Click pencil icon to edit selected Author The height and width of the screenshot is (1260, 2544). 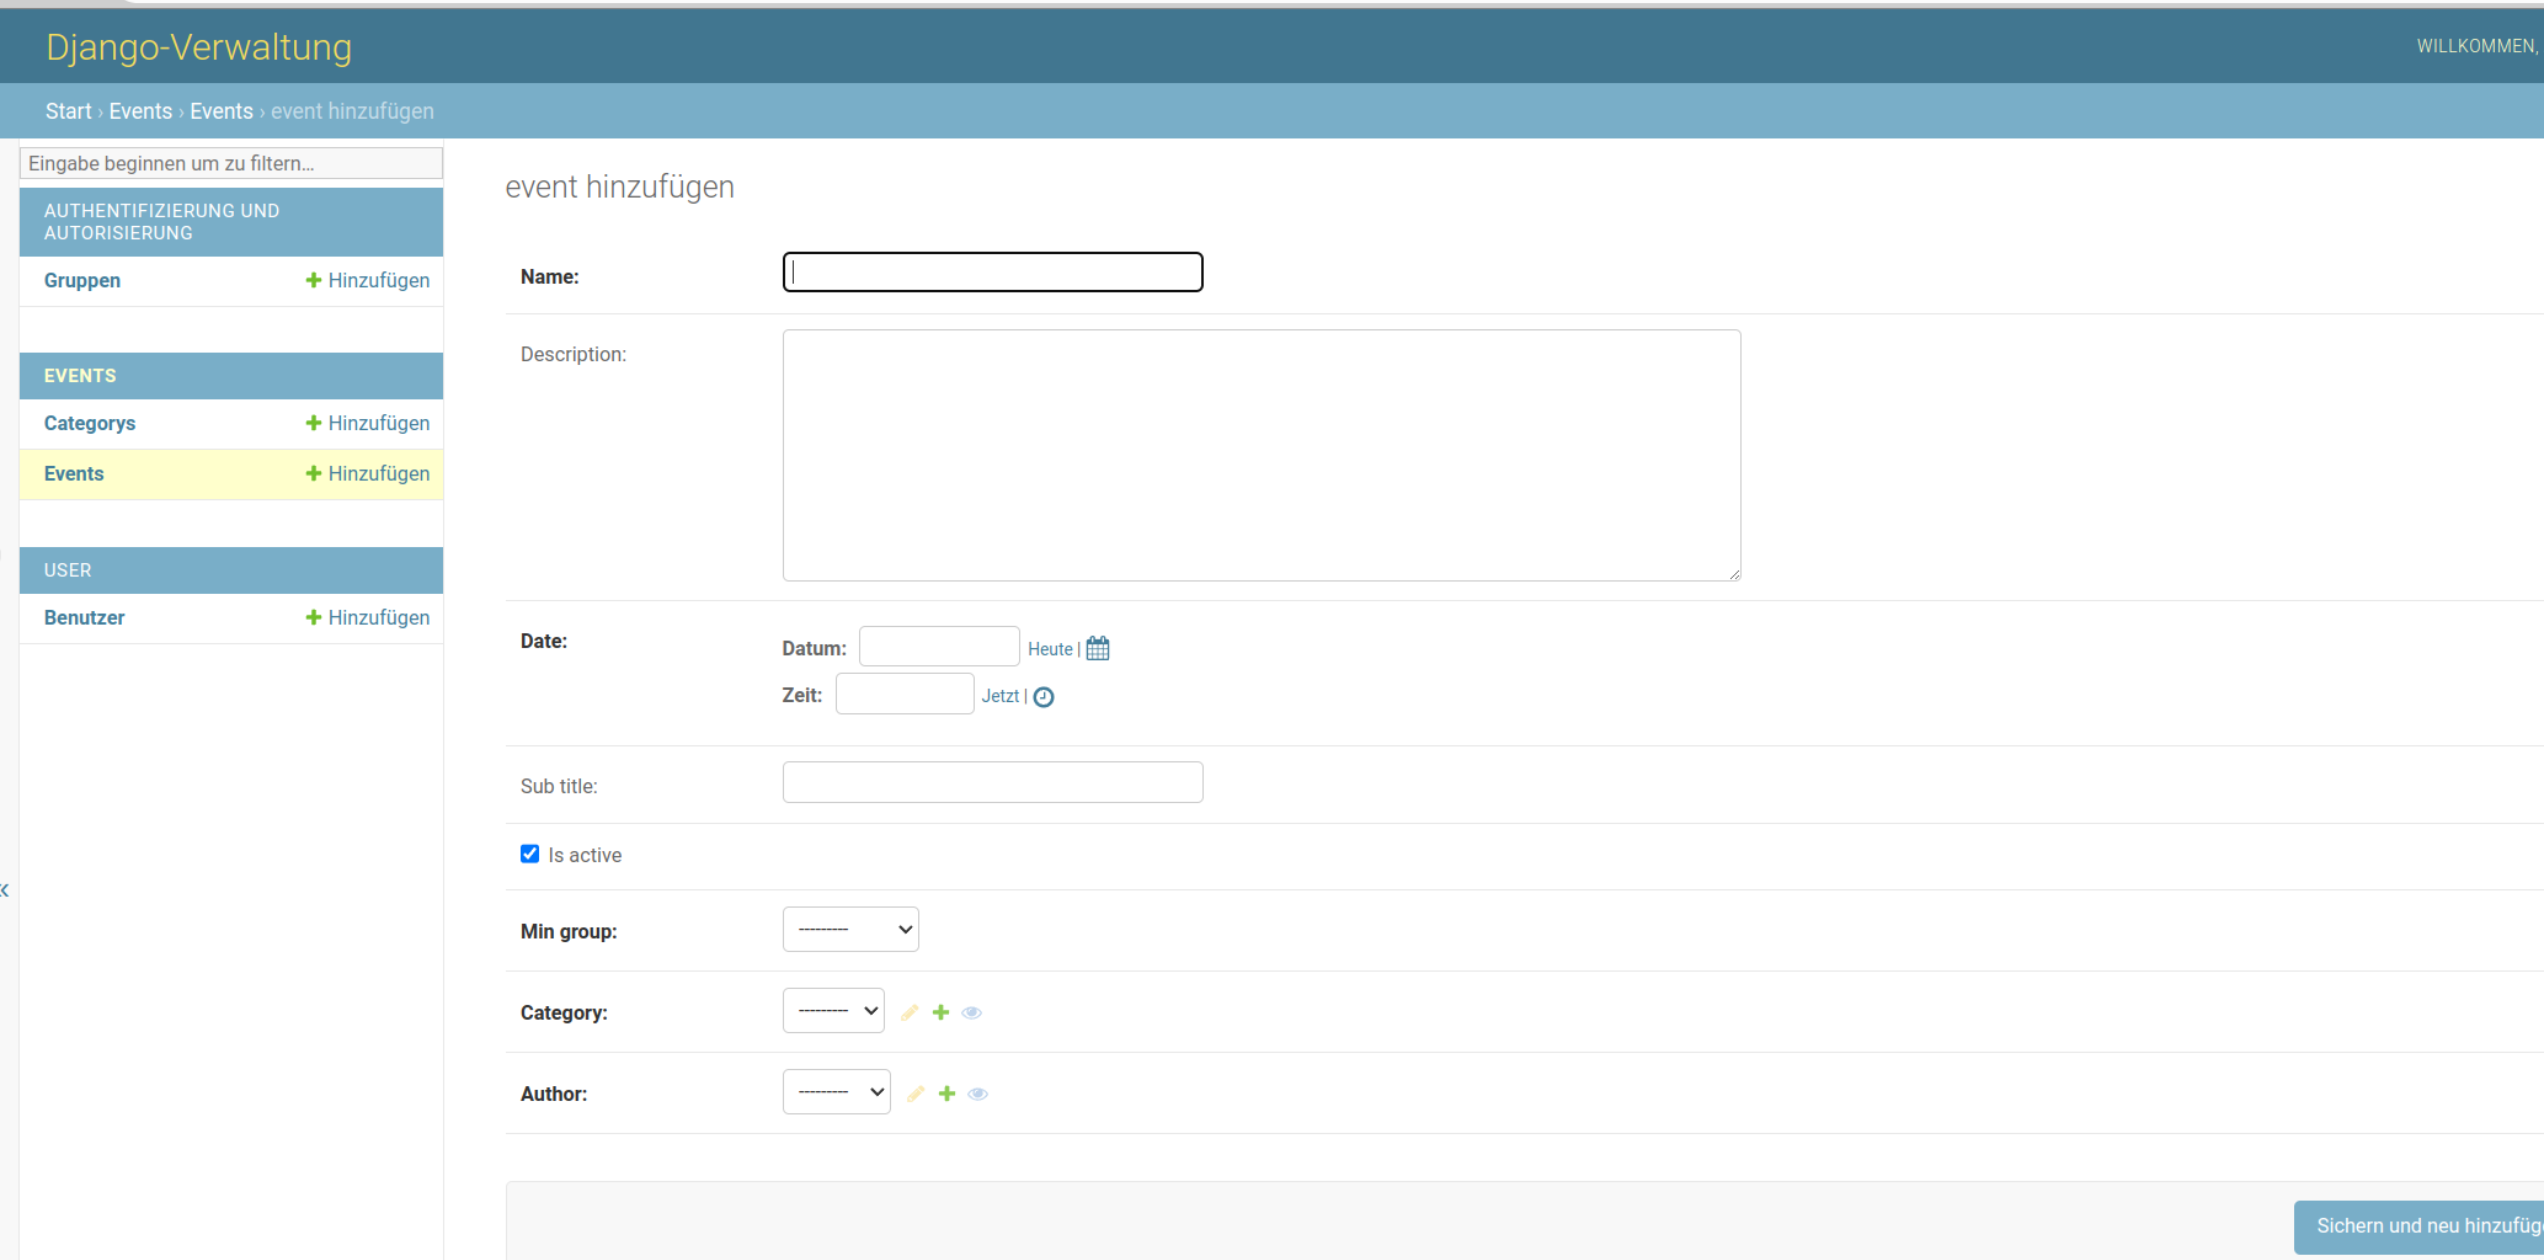pos(915,1093)
